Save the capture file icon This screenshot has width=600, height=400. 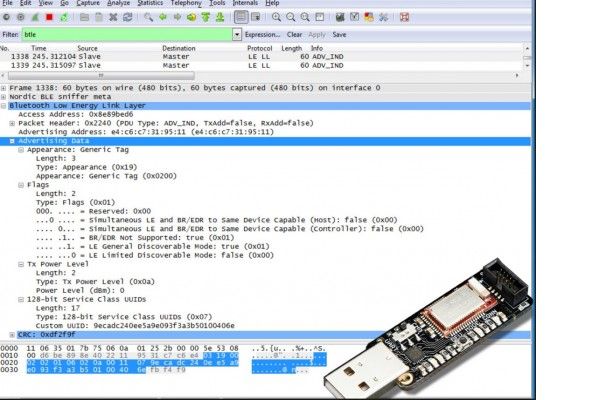(99, 17)
